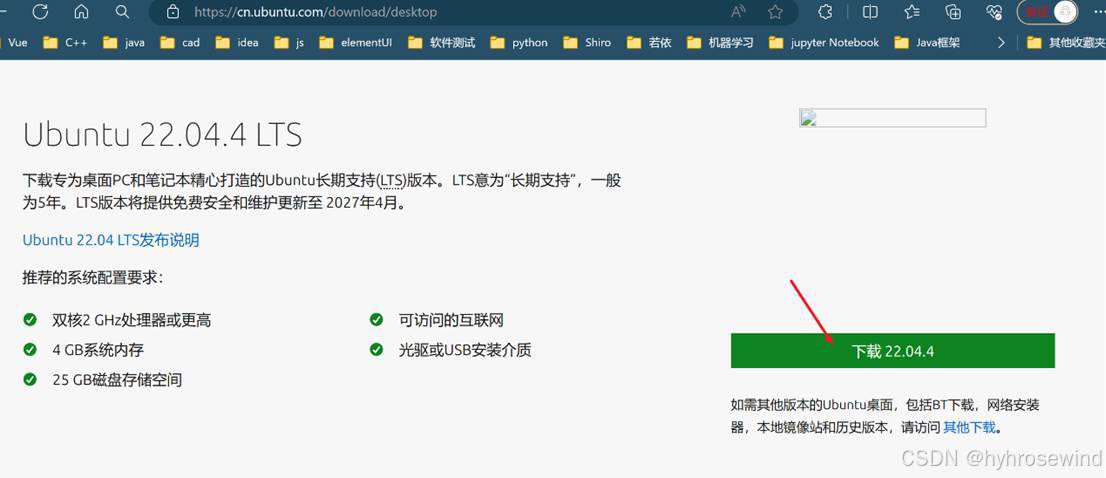Open the 若依 bookmark folder
This screenshot has width=1106, height=478.
pyautogui.click(x=650, y=42)
